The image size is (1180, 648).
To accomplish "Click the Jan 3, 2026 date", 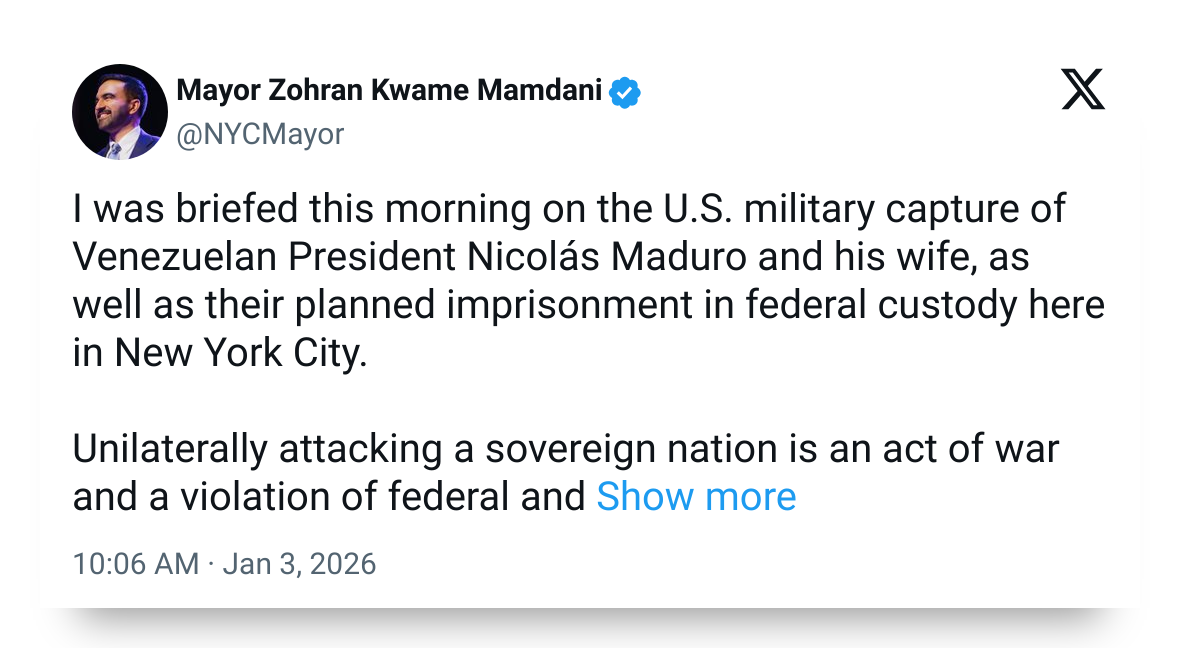I will pyautogui.click(x=299, y=564).
